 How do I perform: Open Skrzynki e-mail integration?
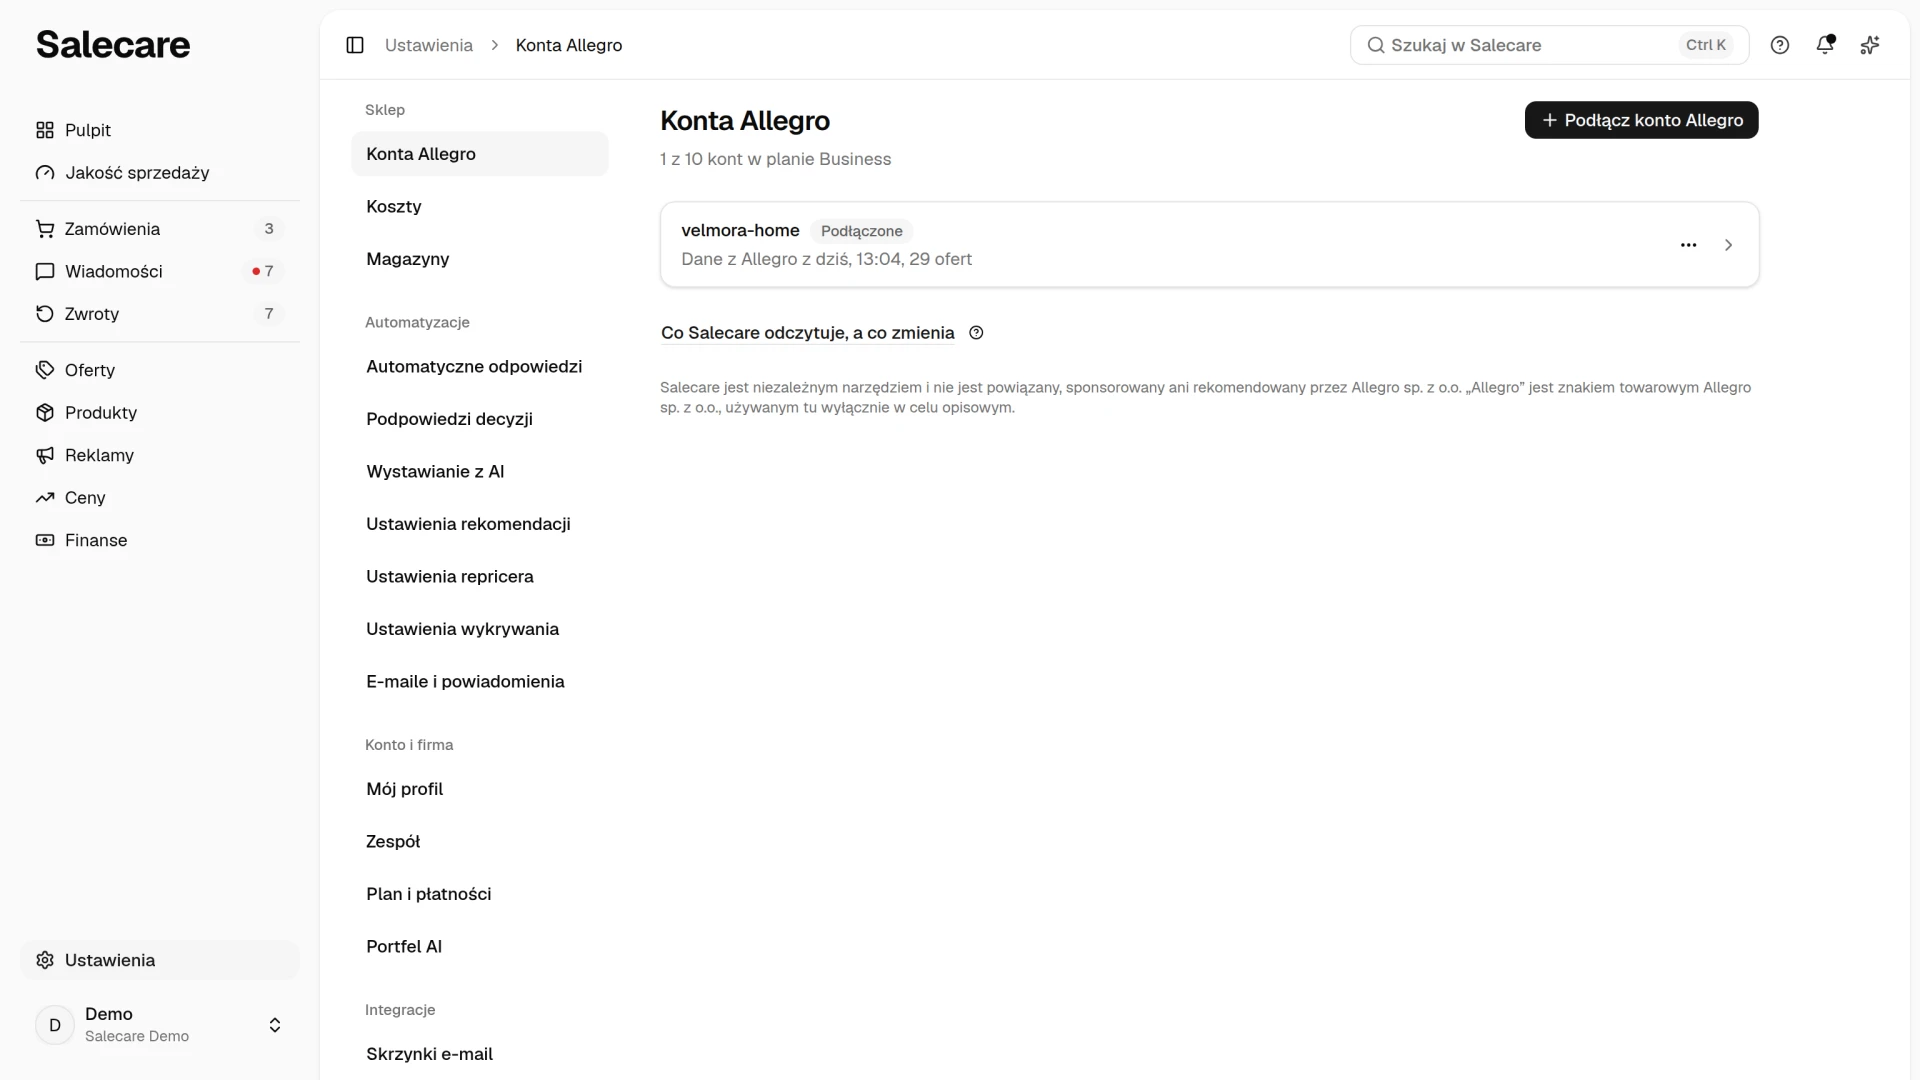(x=480, y=1054)
